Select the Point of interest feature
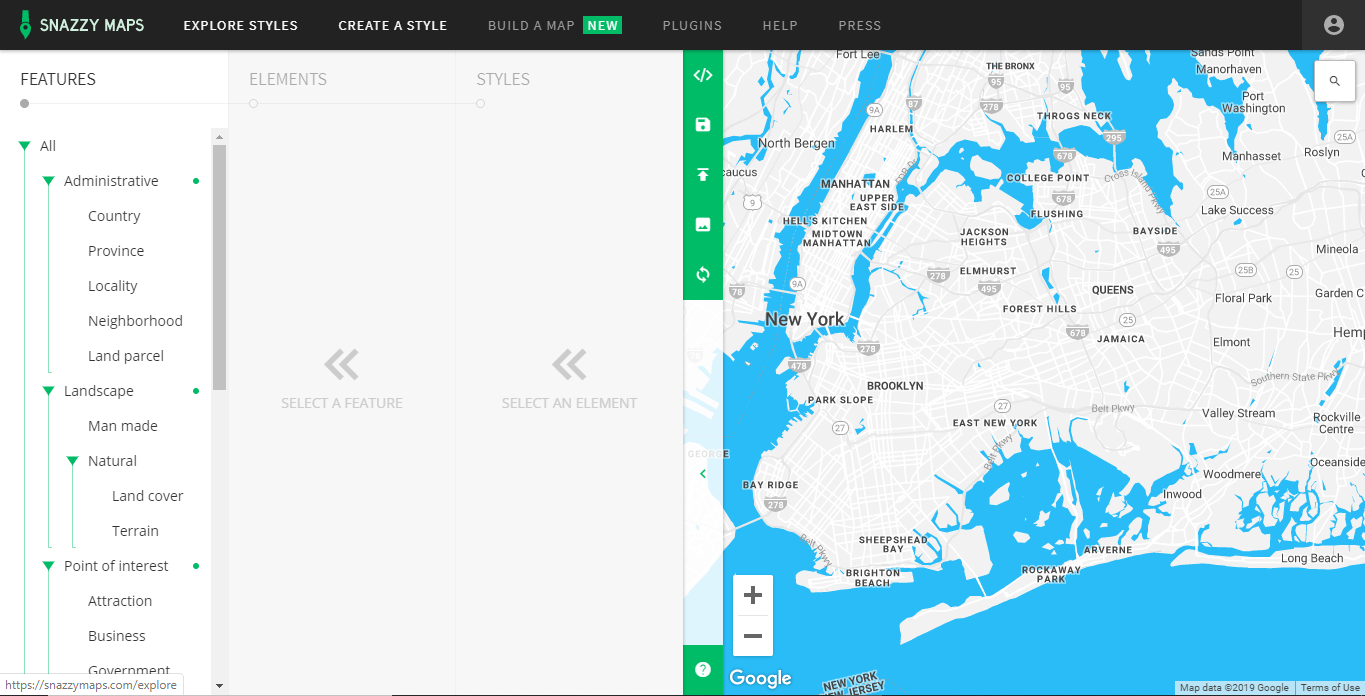1365x696 pixels. [x=116, y=566]
